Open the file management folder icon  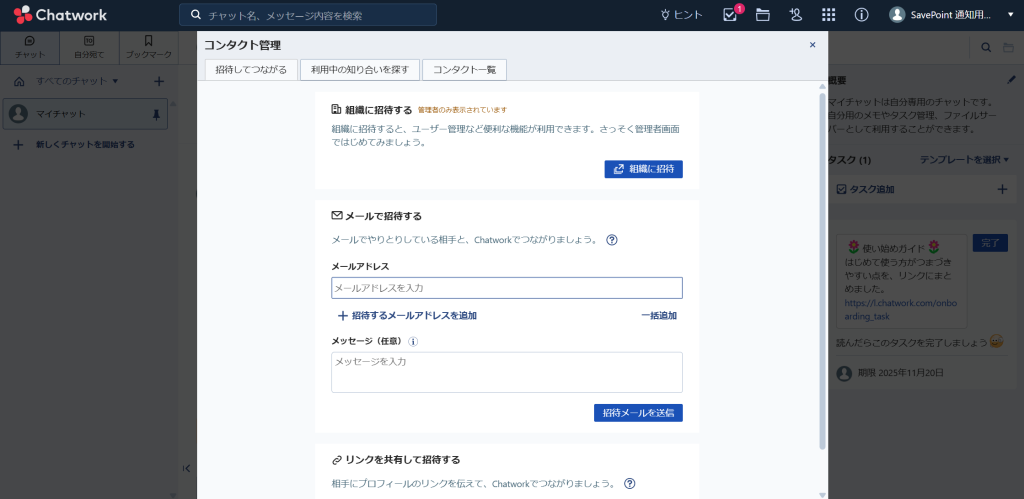(763, 15)
